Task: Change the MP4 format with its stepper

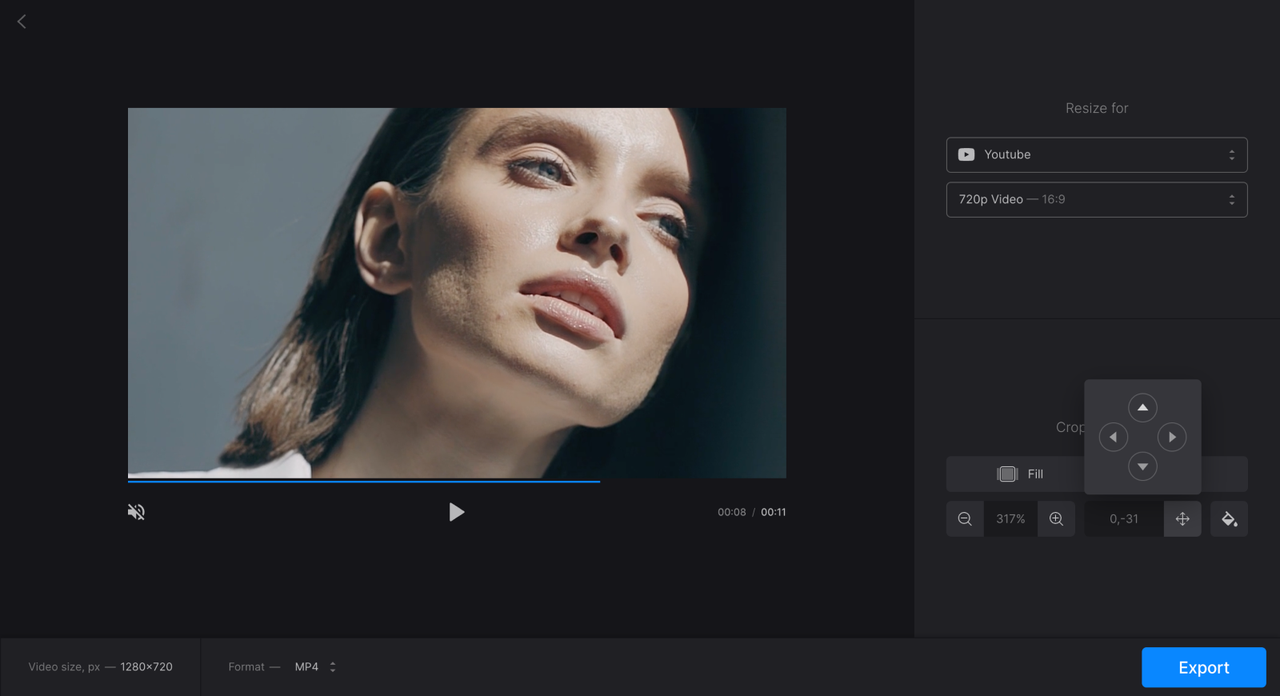Action: (x=332, y=666)
